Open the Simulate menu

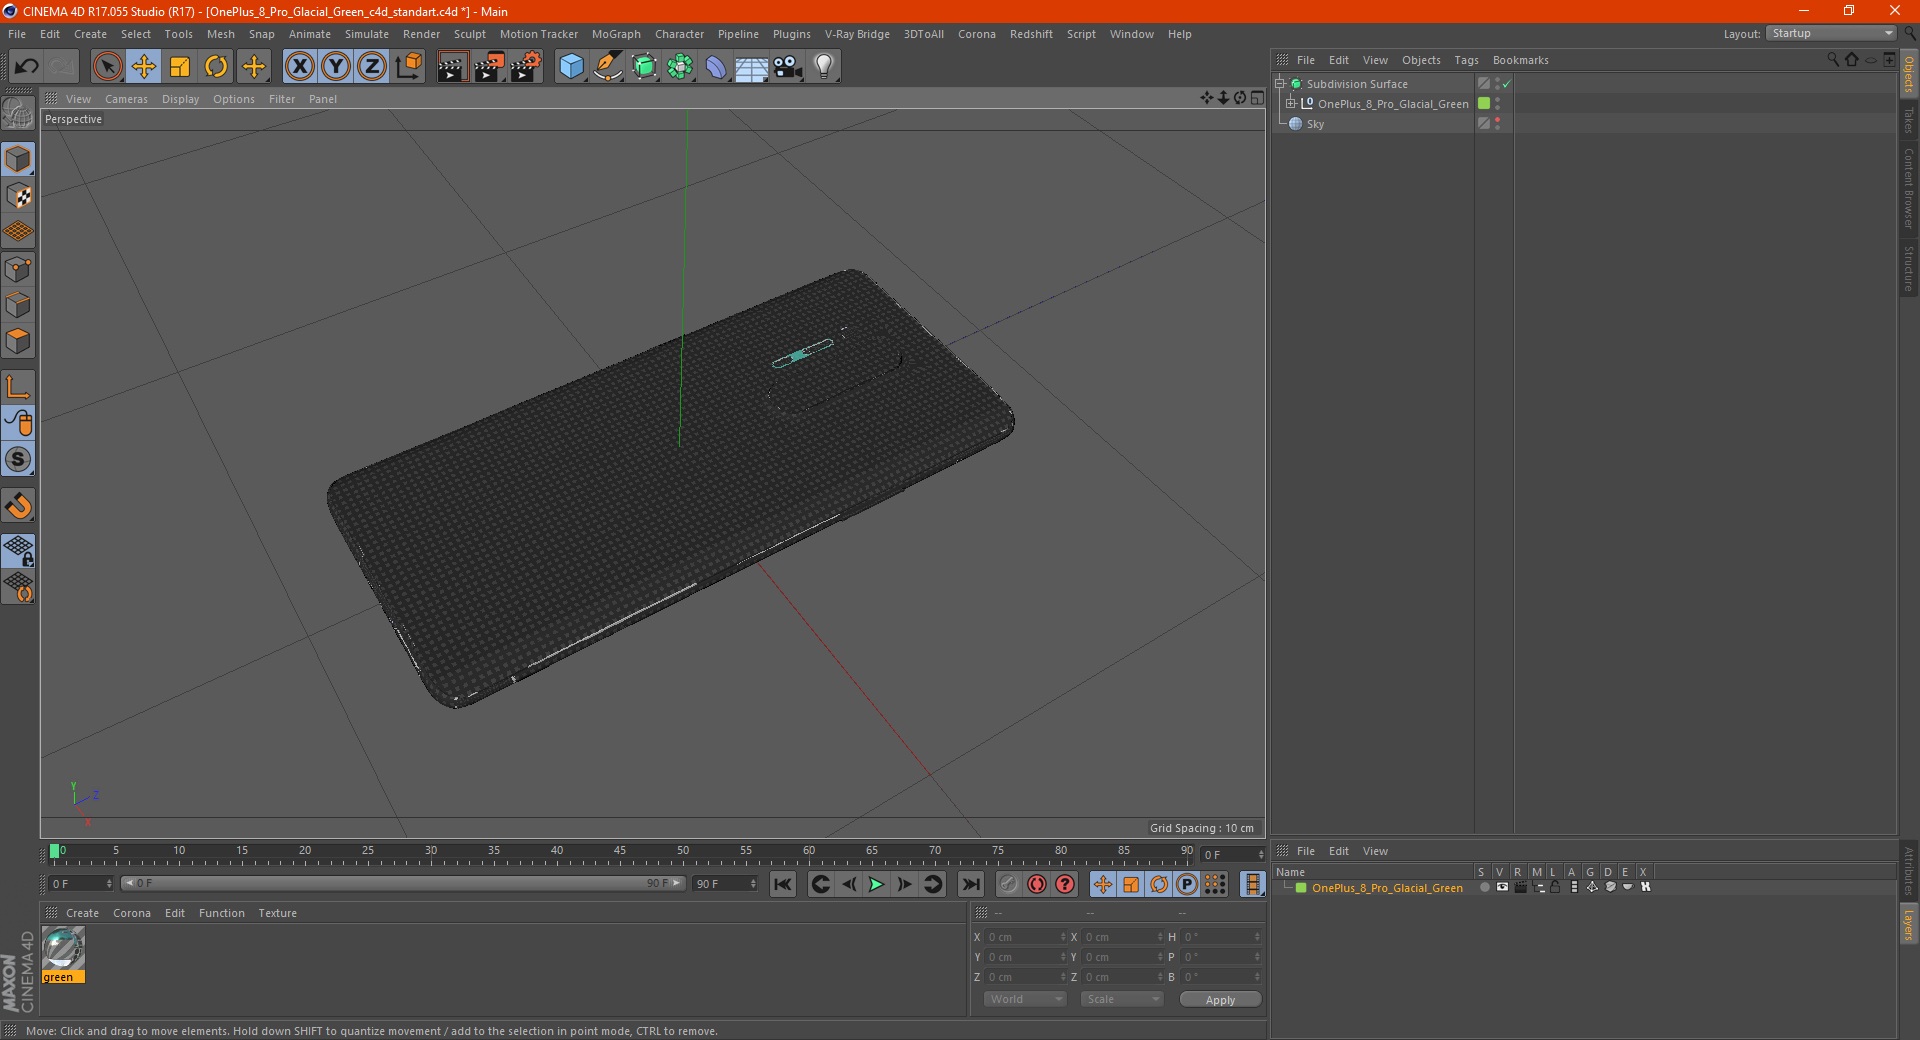(x=367, y=34)
